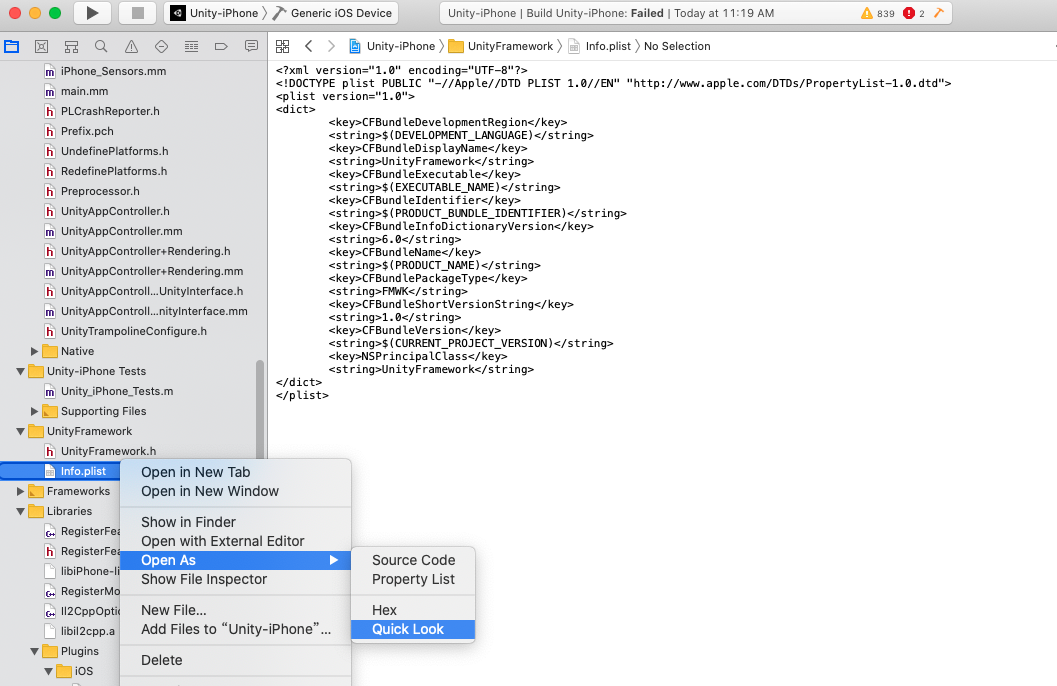1057x686 pixels.
Task: Go forward with the editor's right chevron
Action: (x=331, y=46)
